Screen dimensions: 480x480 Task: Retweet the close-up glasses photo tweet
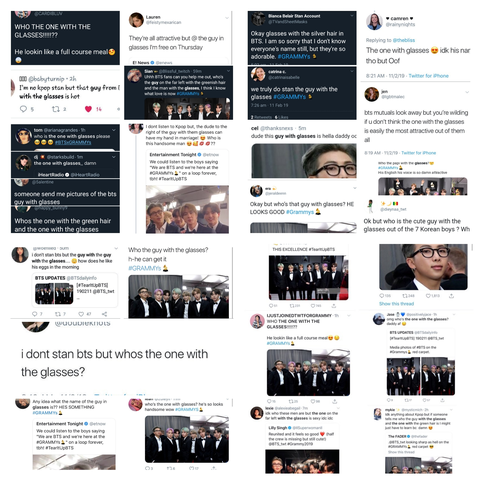coord(405,296)
